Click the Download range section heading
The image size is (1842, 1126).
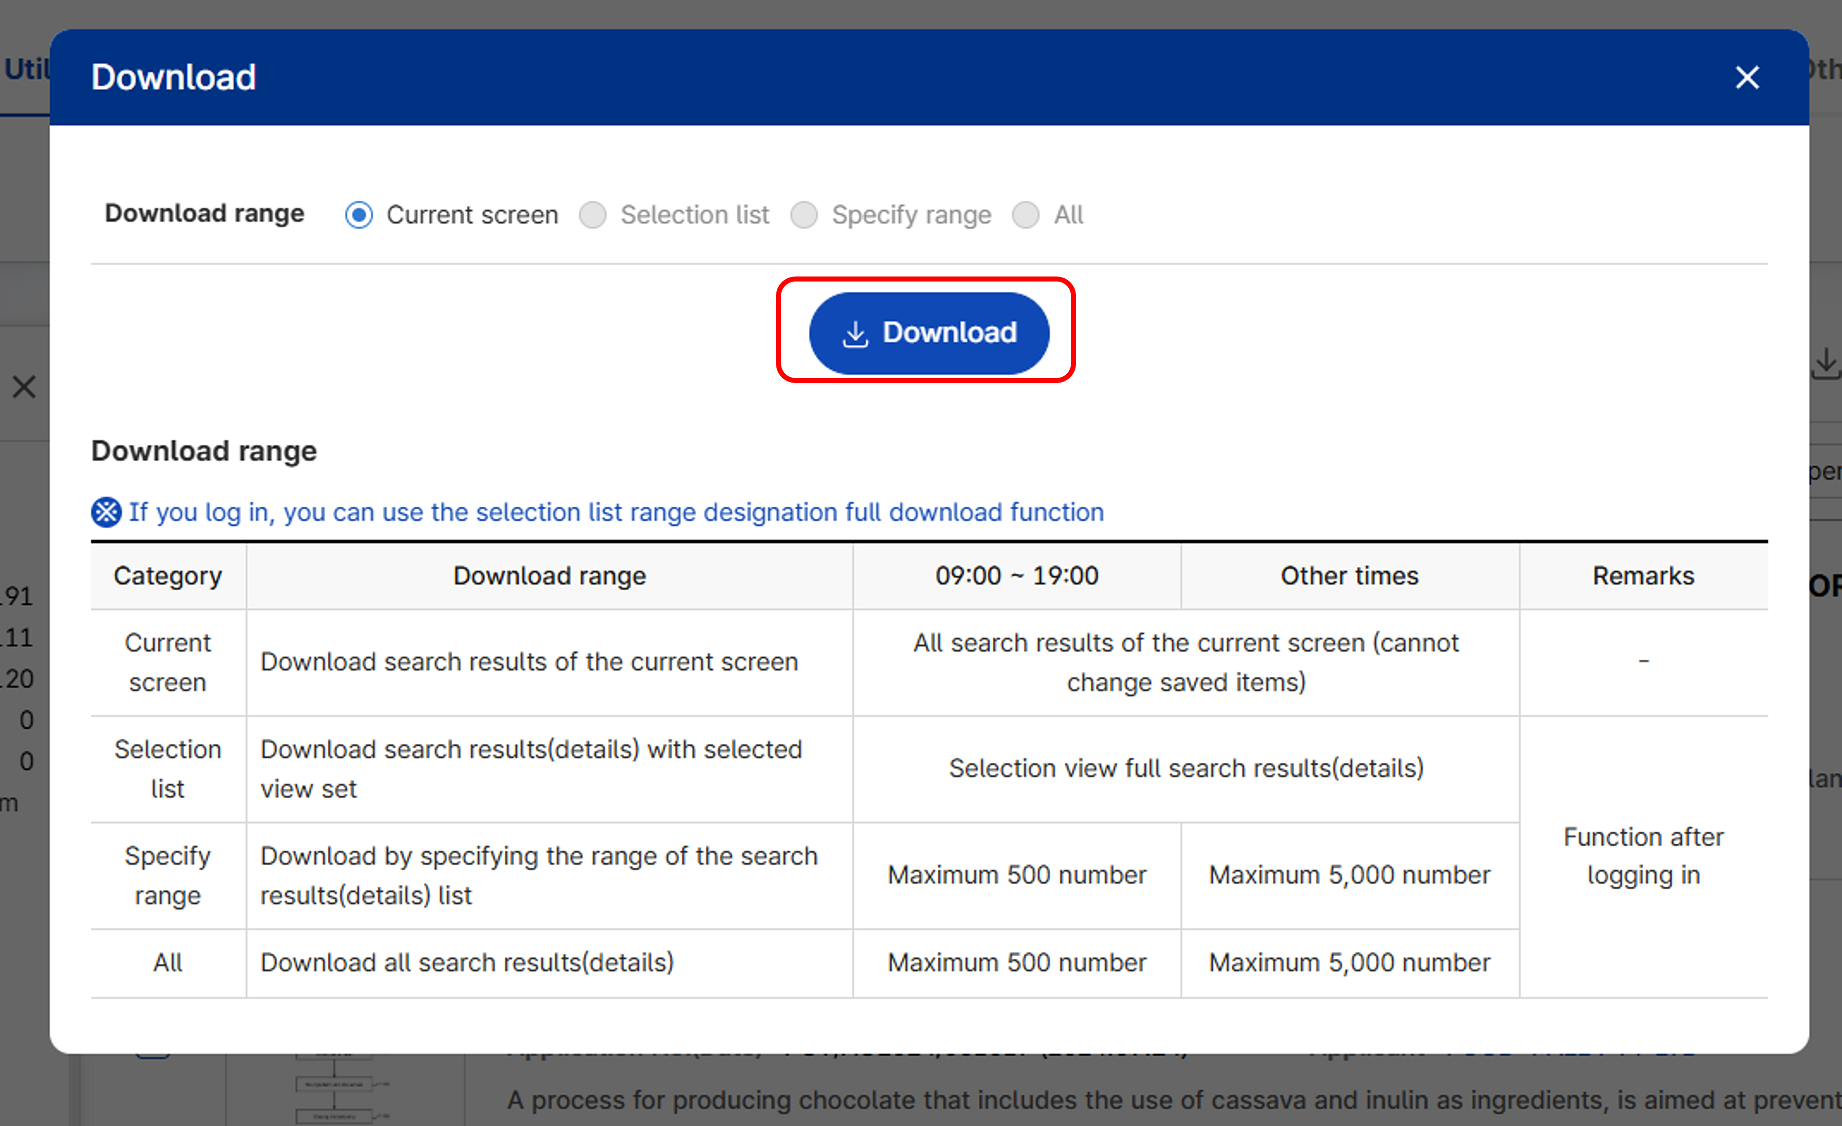204,451
